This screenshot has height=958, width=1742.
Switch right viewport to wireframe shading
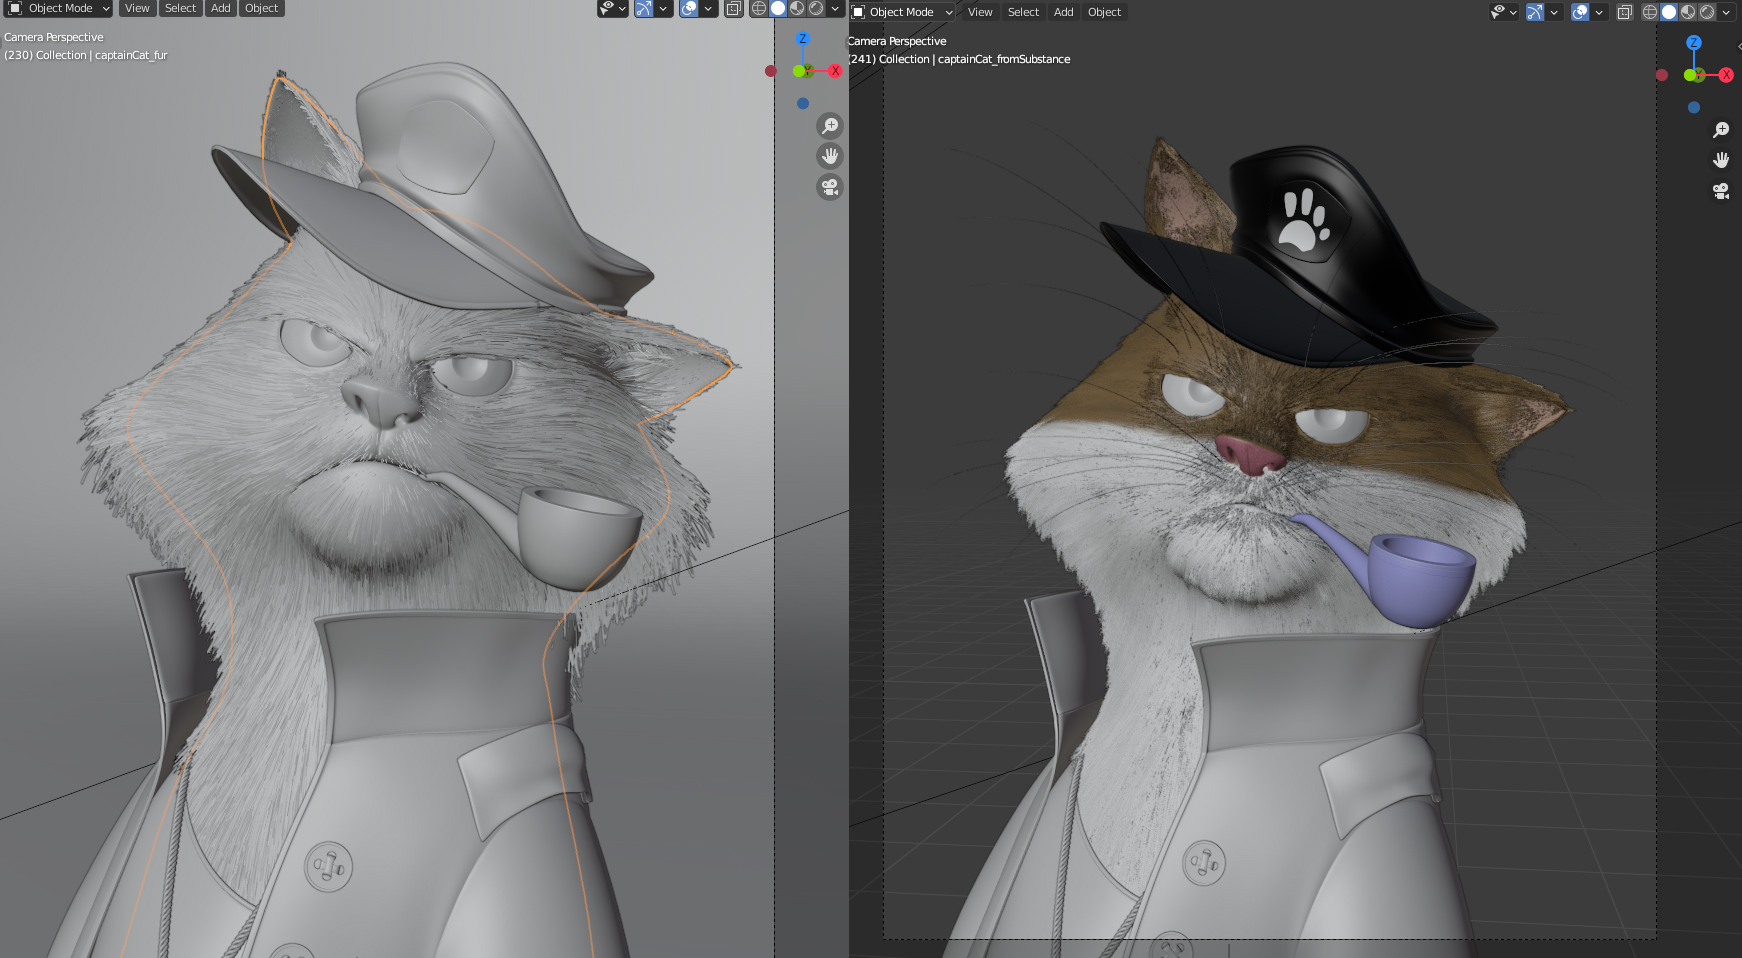point(1650,12)
